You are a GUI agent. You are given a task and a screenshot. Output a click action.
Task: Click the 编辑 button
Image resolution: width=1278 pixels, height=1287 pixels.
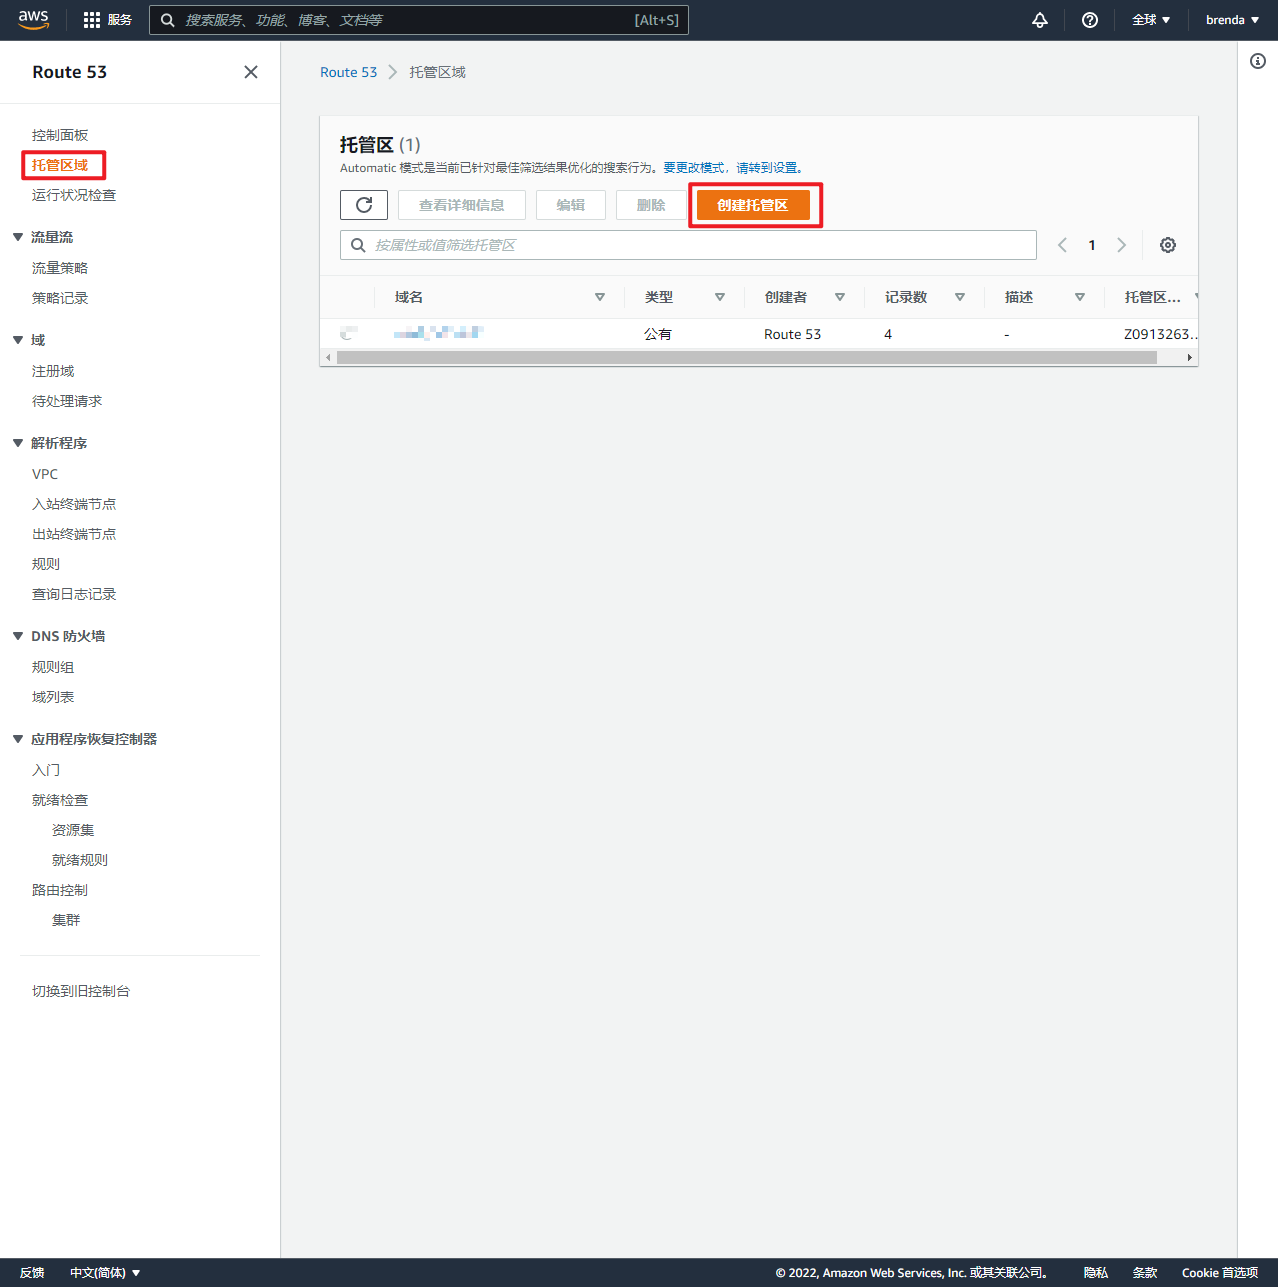[x=571, y=205]
